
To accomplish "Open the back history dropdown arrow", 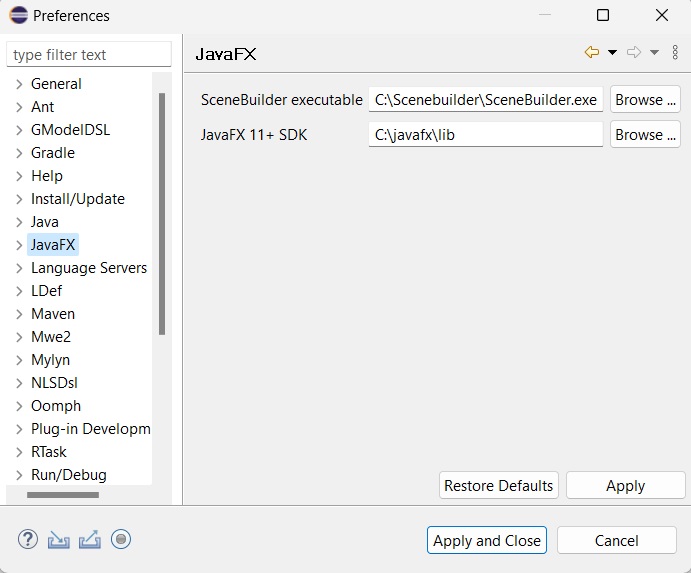I will tap(612, 53).
